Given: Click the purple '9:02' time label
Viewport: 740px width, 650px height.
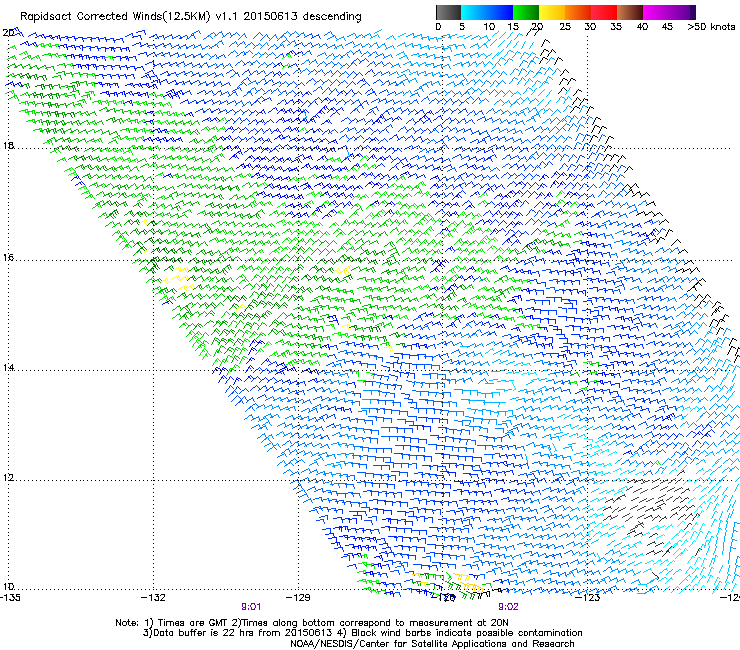Looking at the screenshot, I should (x=508, y=607).
